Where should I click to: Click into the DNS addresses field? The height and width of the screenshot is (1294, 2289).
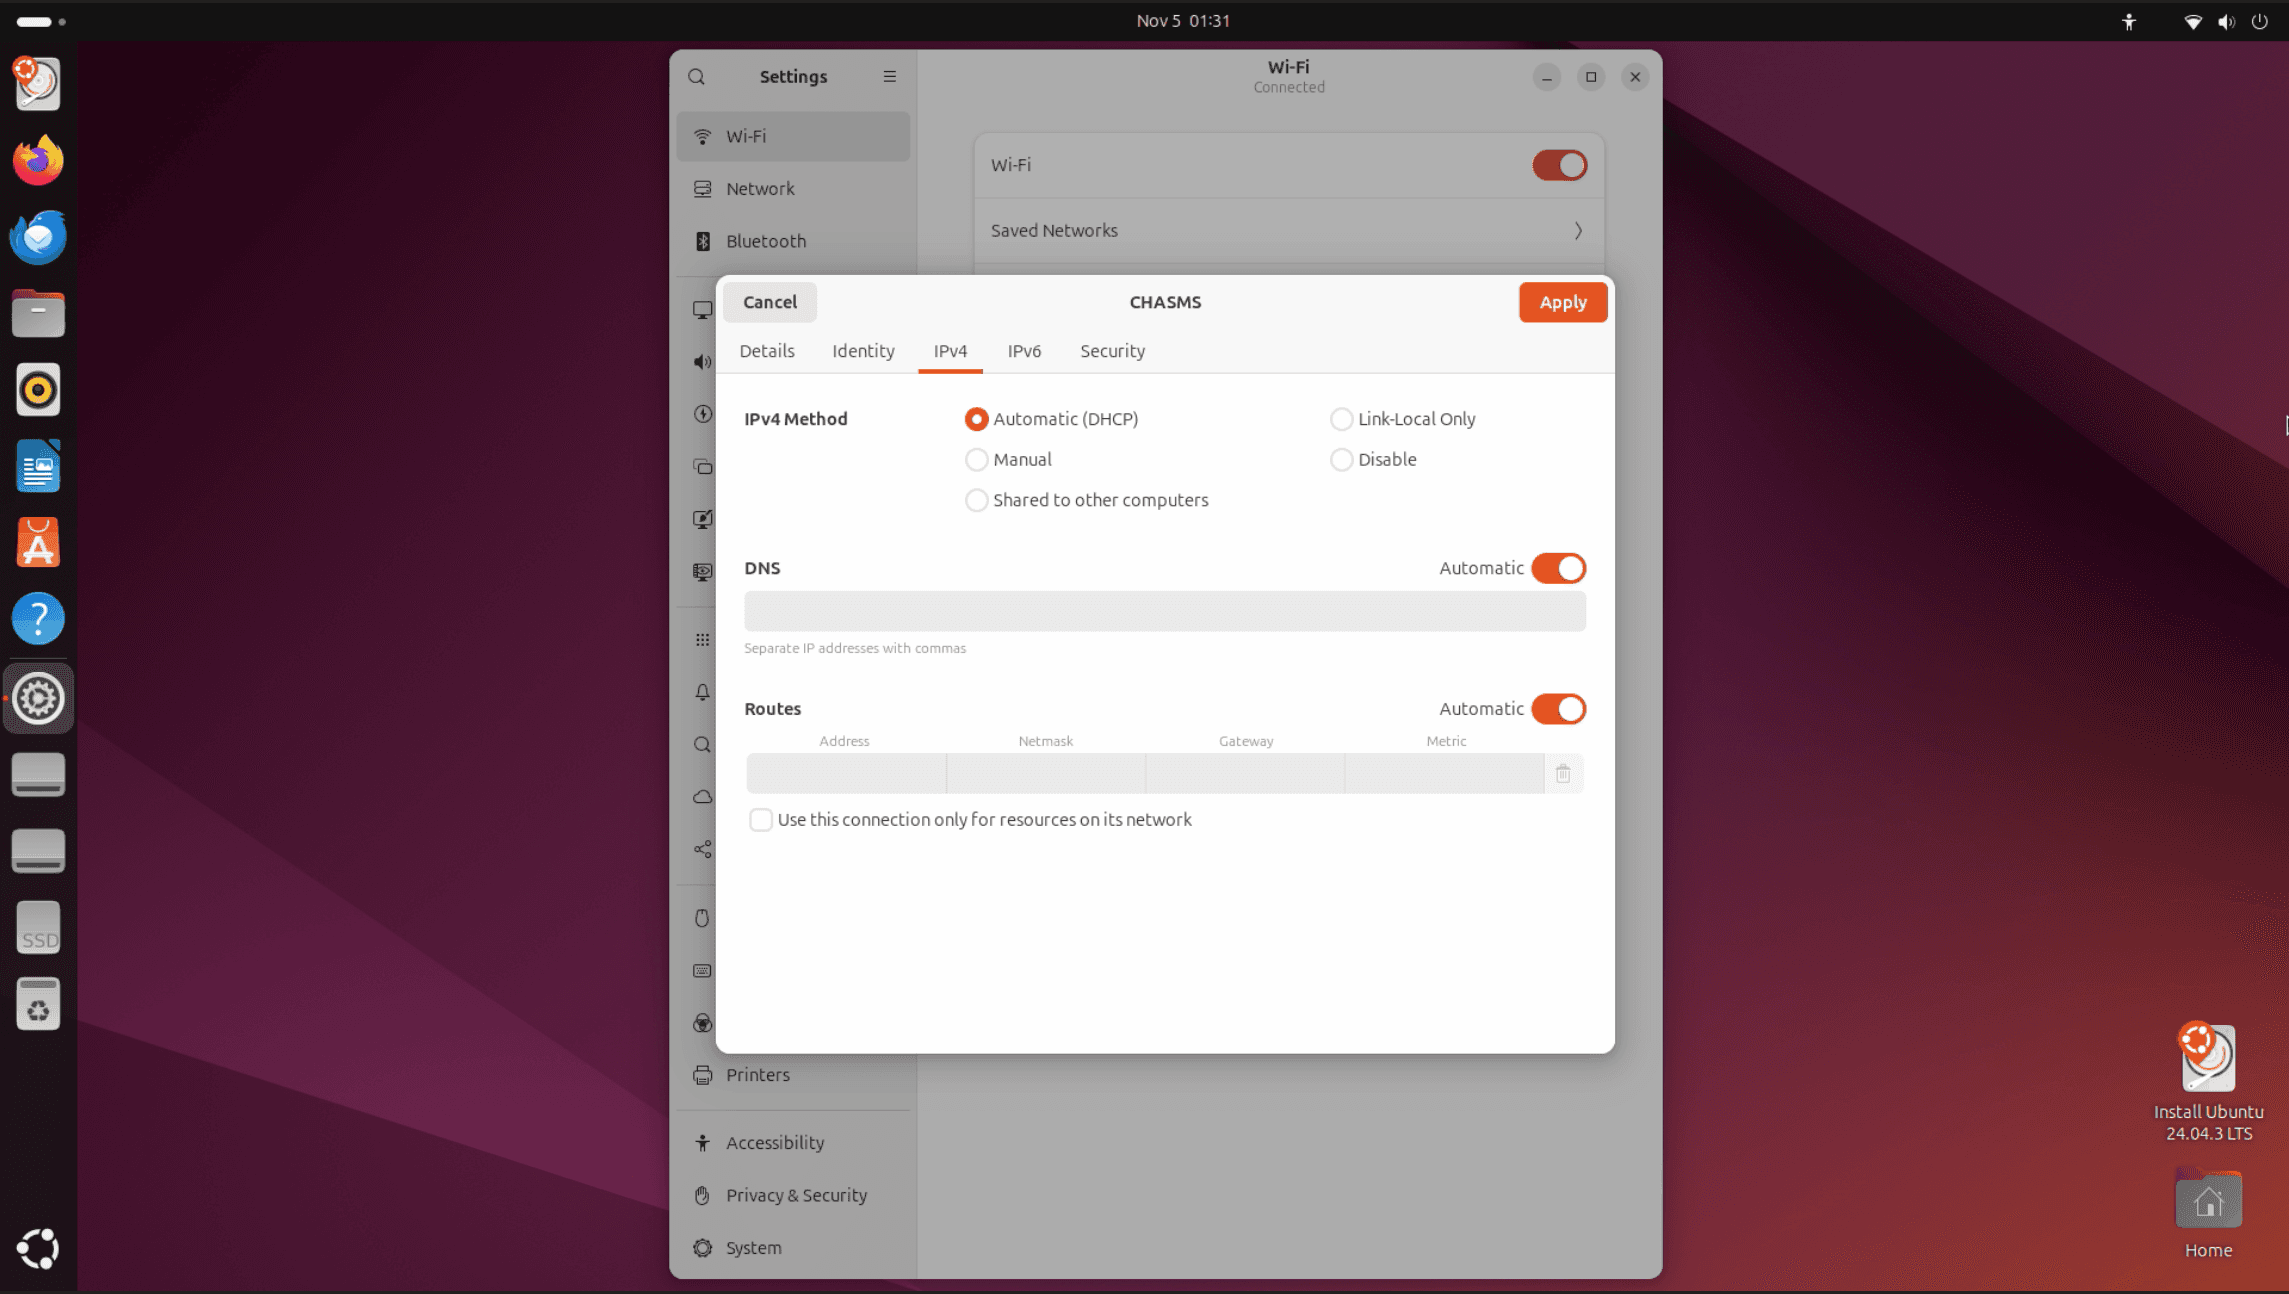tap(1164, 611)
